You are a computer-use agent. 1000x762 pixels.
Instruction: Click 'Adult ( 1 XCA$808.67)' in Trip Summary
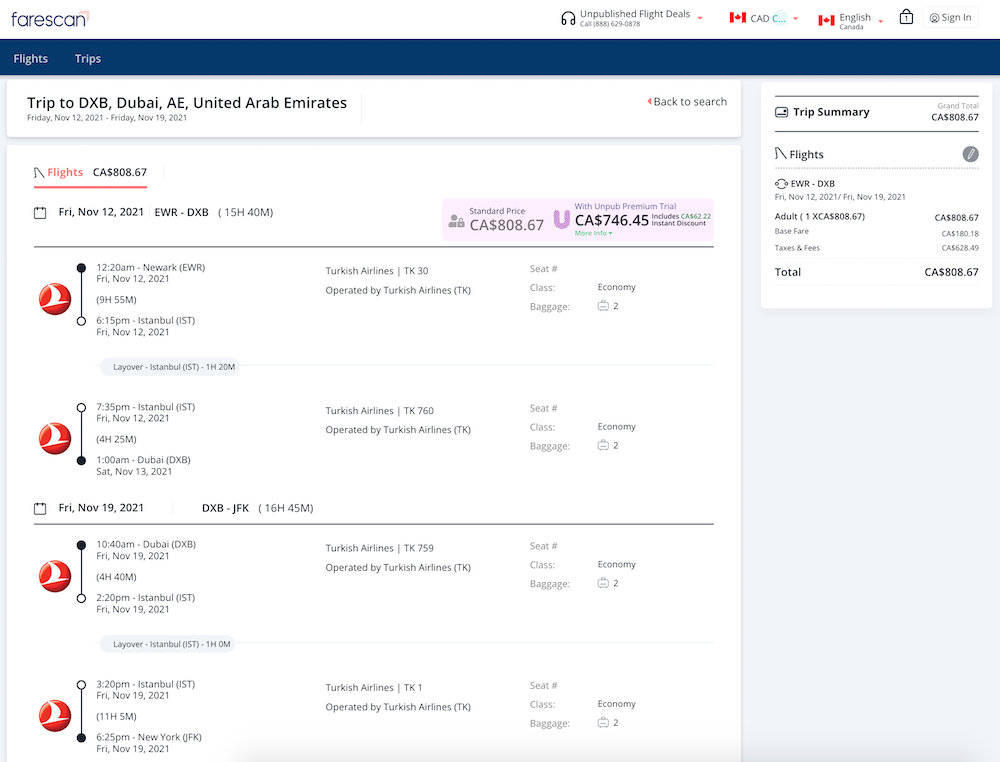tap(820, 217)
